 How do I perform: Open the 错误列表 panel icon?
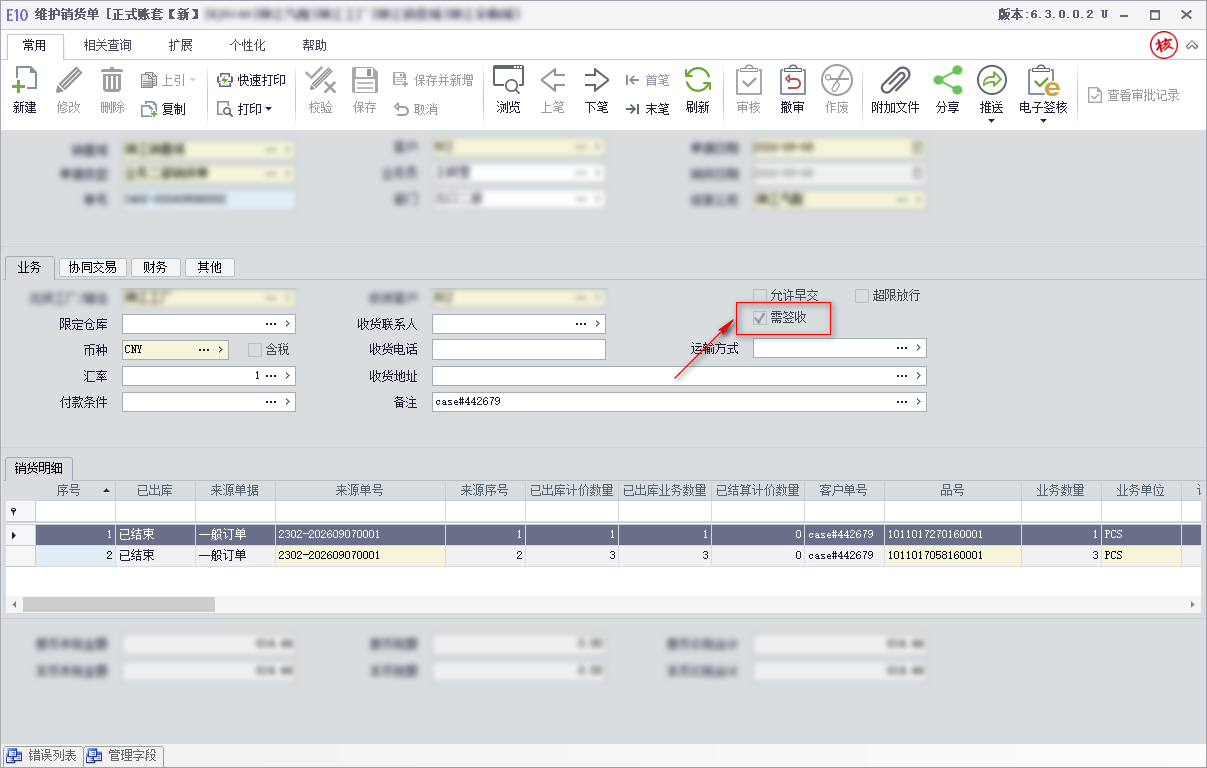click(14, 756)
